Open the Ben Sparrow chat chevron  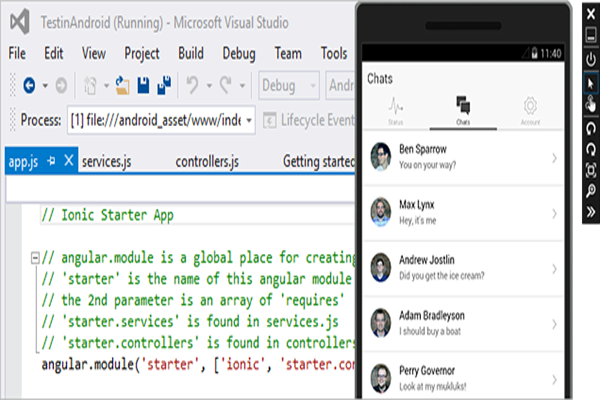554,158
